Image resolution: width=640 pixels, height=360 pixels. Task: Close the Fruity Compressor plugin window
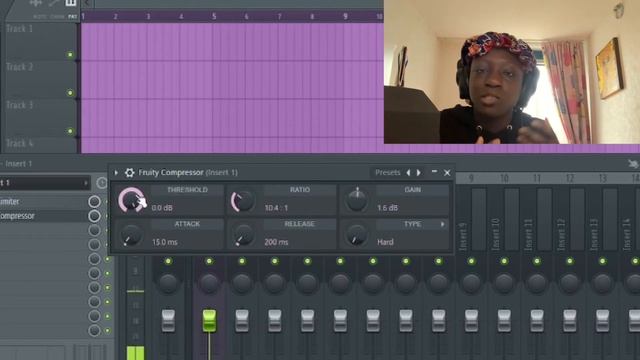pos(447,173)
